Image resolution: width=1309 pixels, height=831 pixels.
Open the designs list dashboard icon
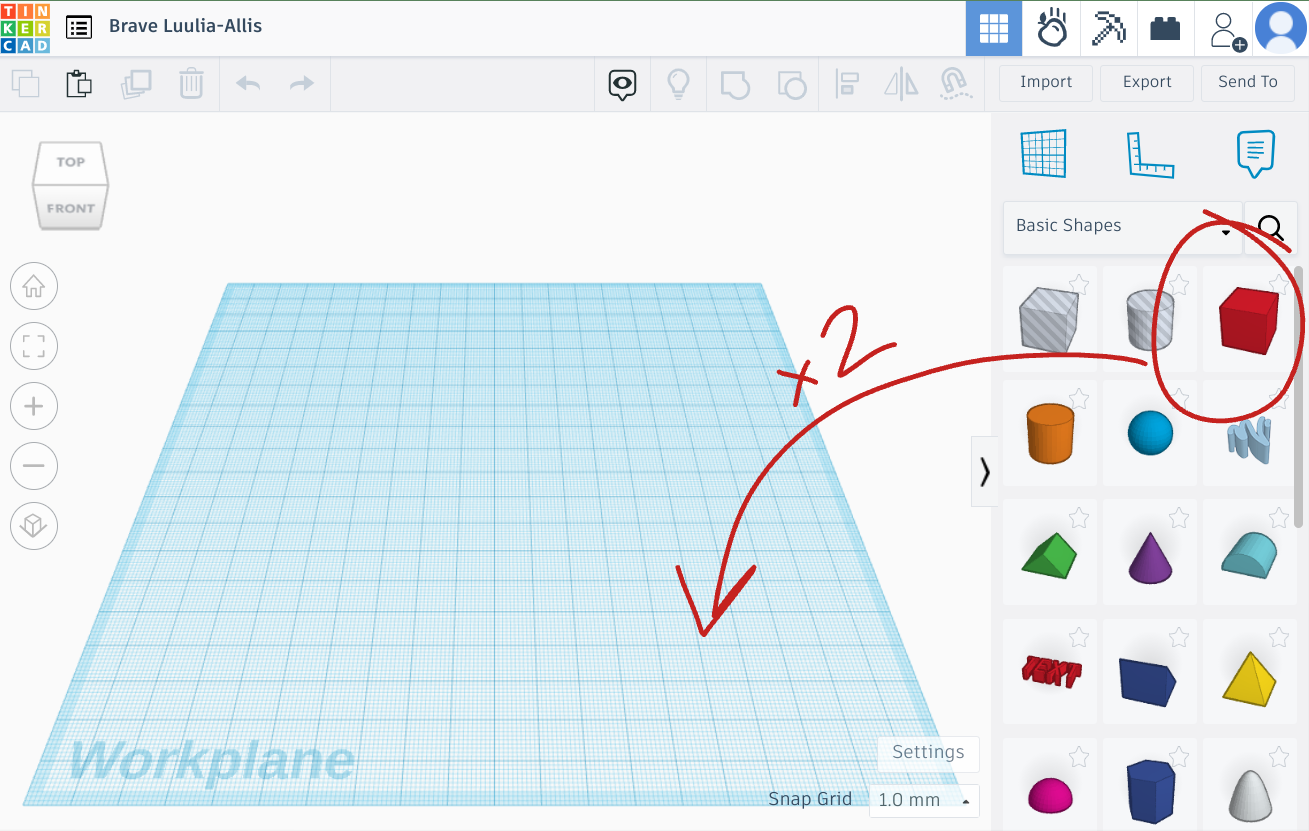(x=78, y=27)
